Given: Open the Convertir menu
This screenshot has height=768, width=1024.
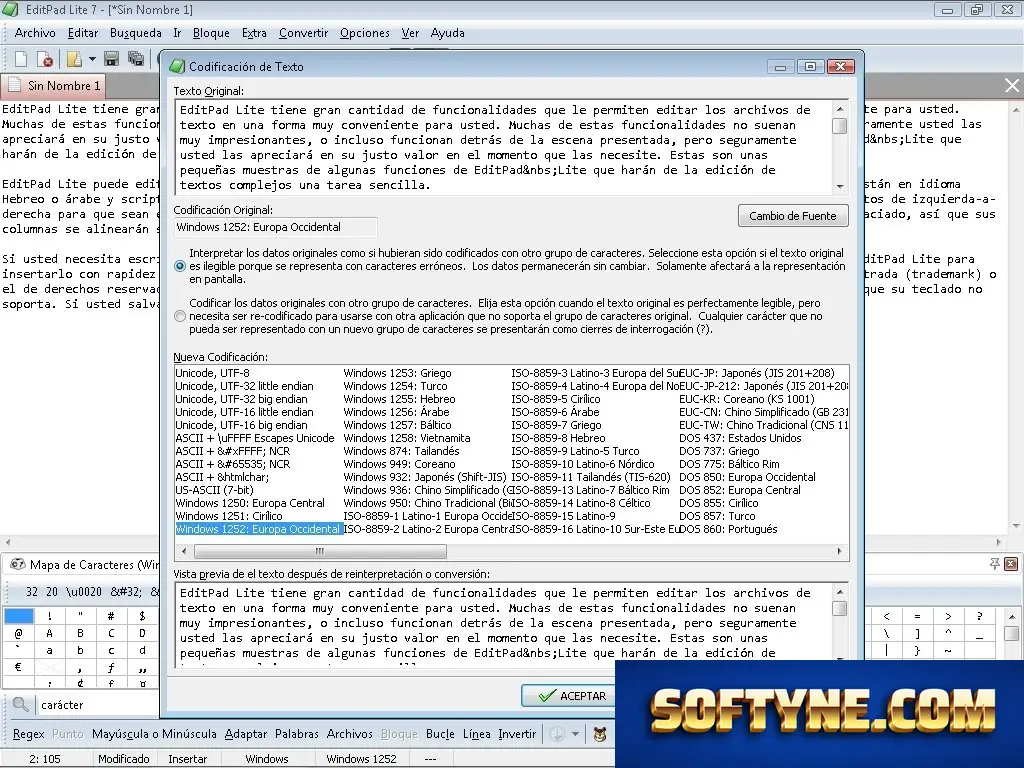Looking at the screenshot, I should [x=304, y=33].
